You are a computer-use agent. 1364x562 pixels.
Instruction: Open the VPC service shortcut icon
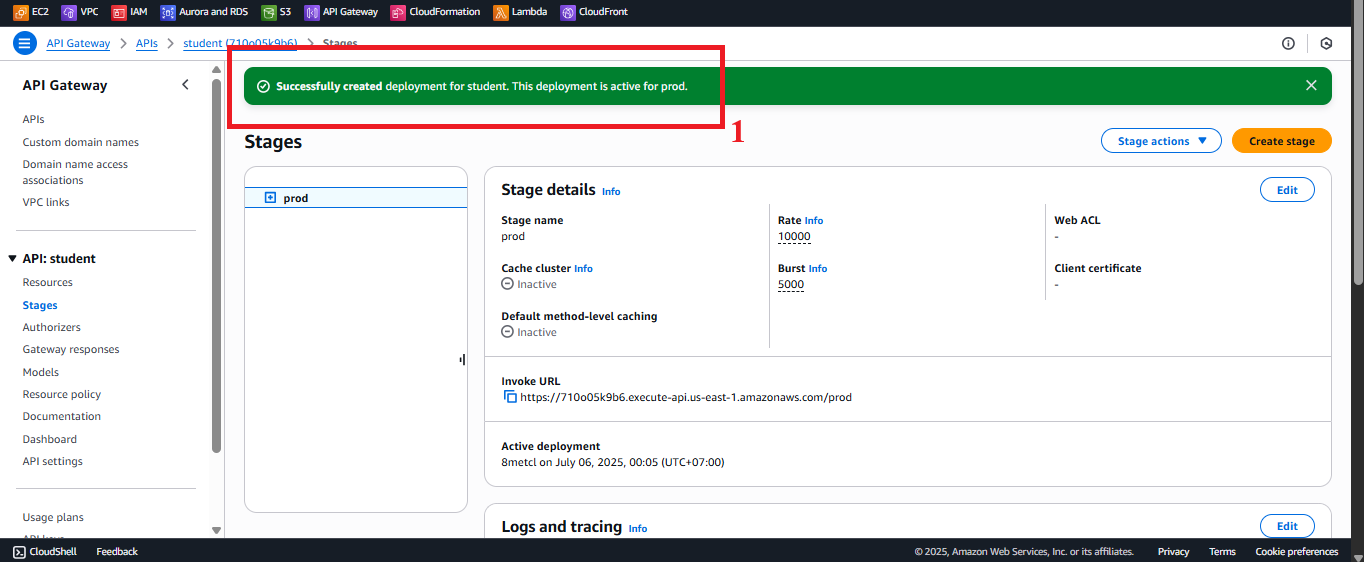pyautogui.click(x=68, y=12)
